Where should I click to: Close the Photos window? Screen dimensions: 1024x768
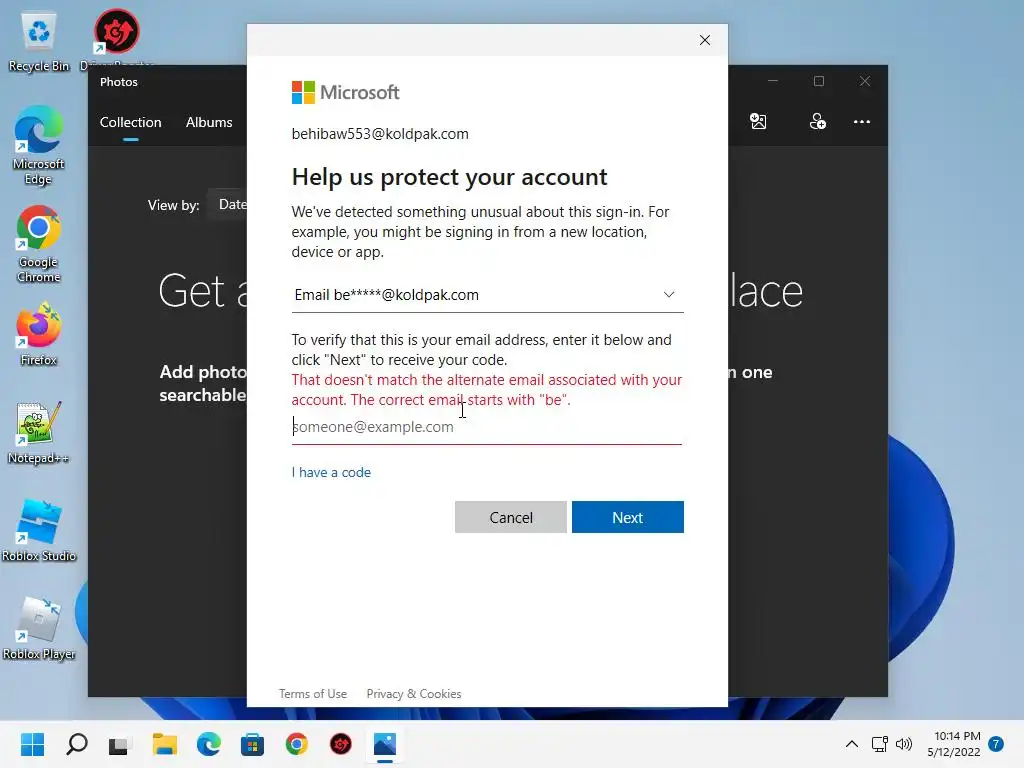pos(865,81)
